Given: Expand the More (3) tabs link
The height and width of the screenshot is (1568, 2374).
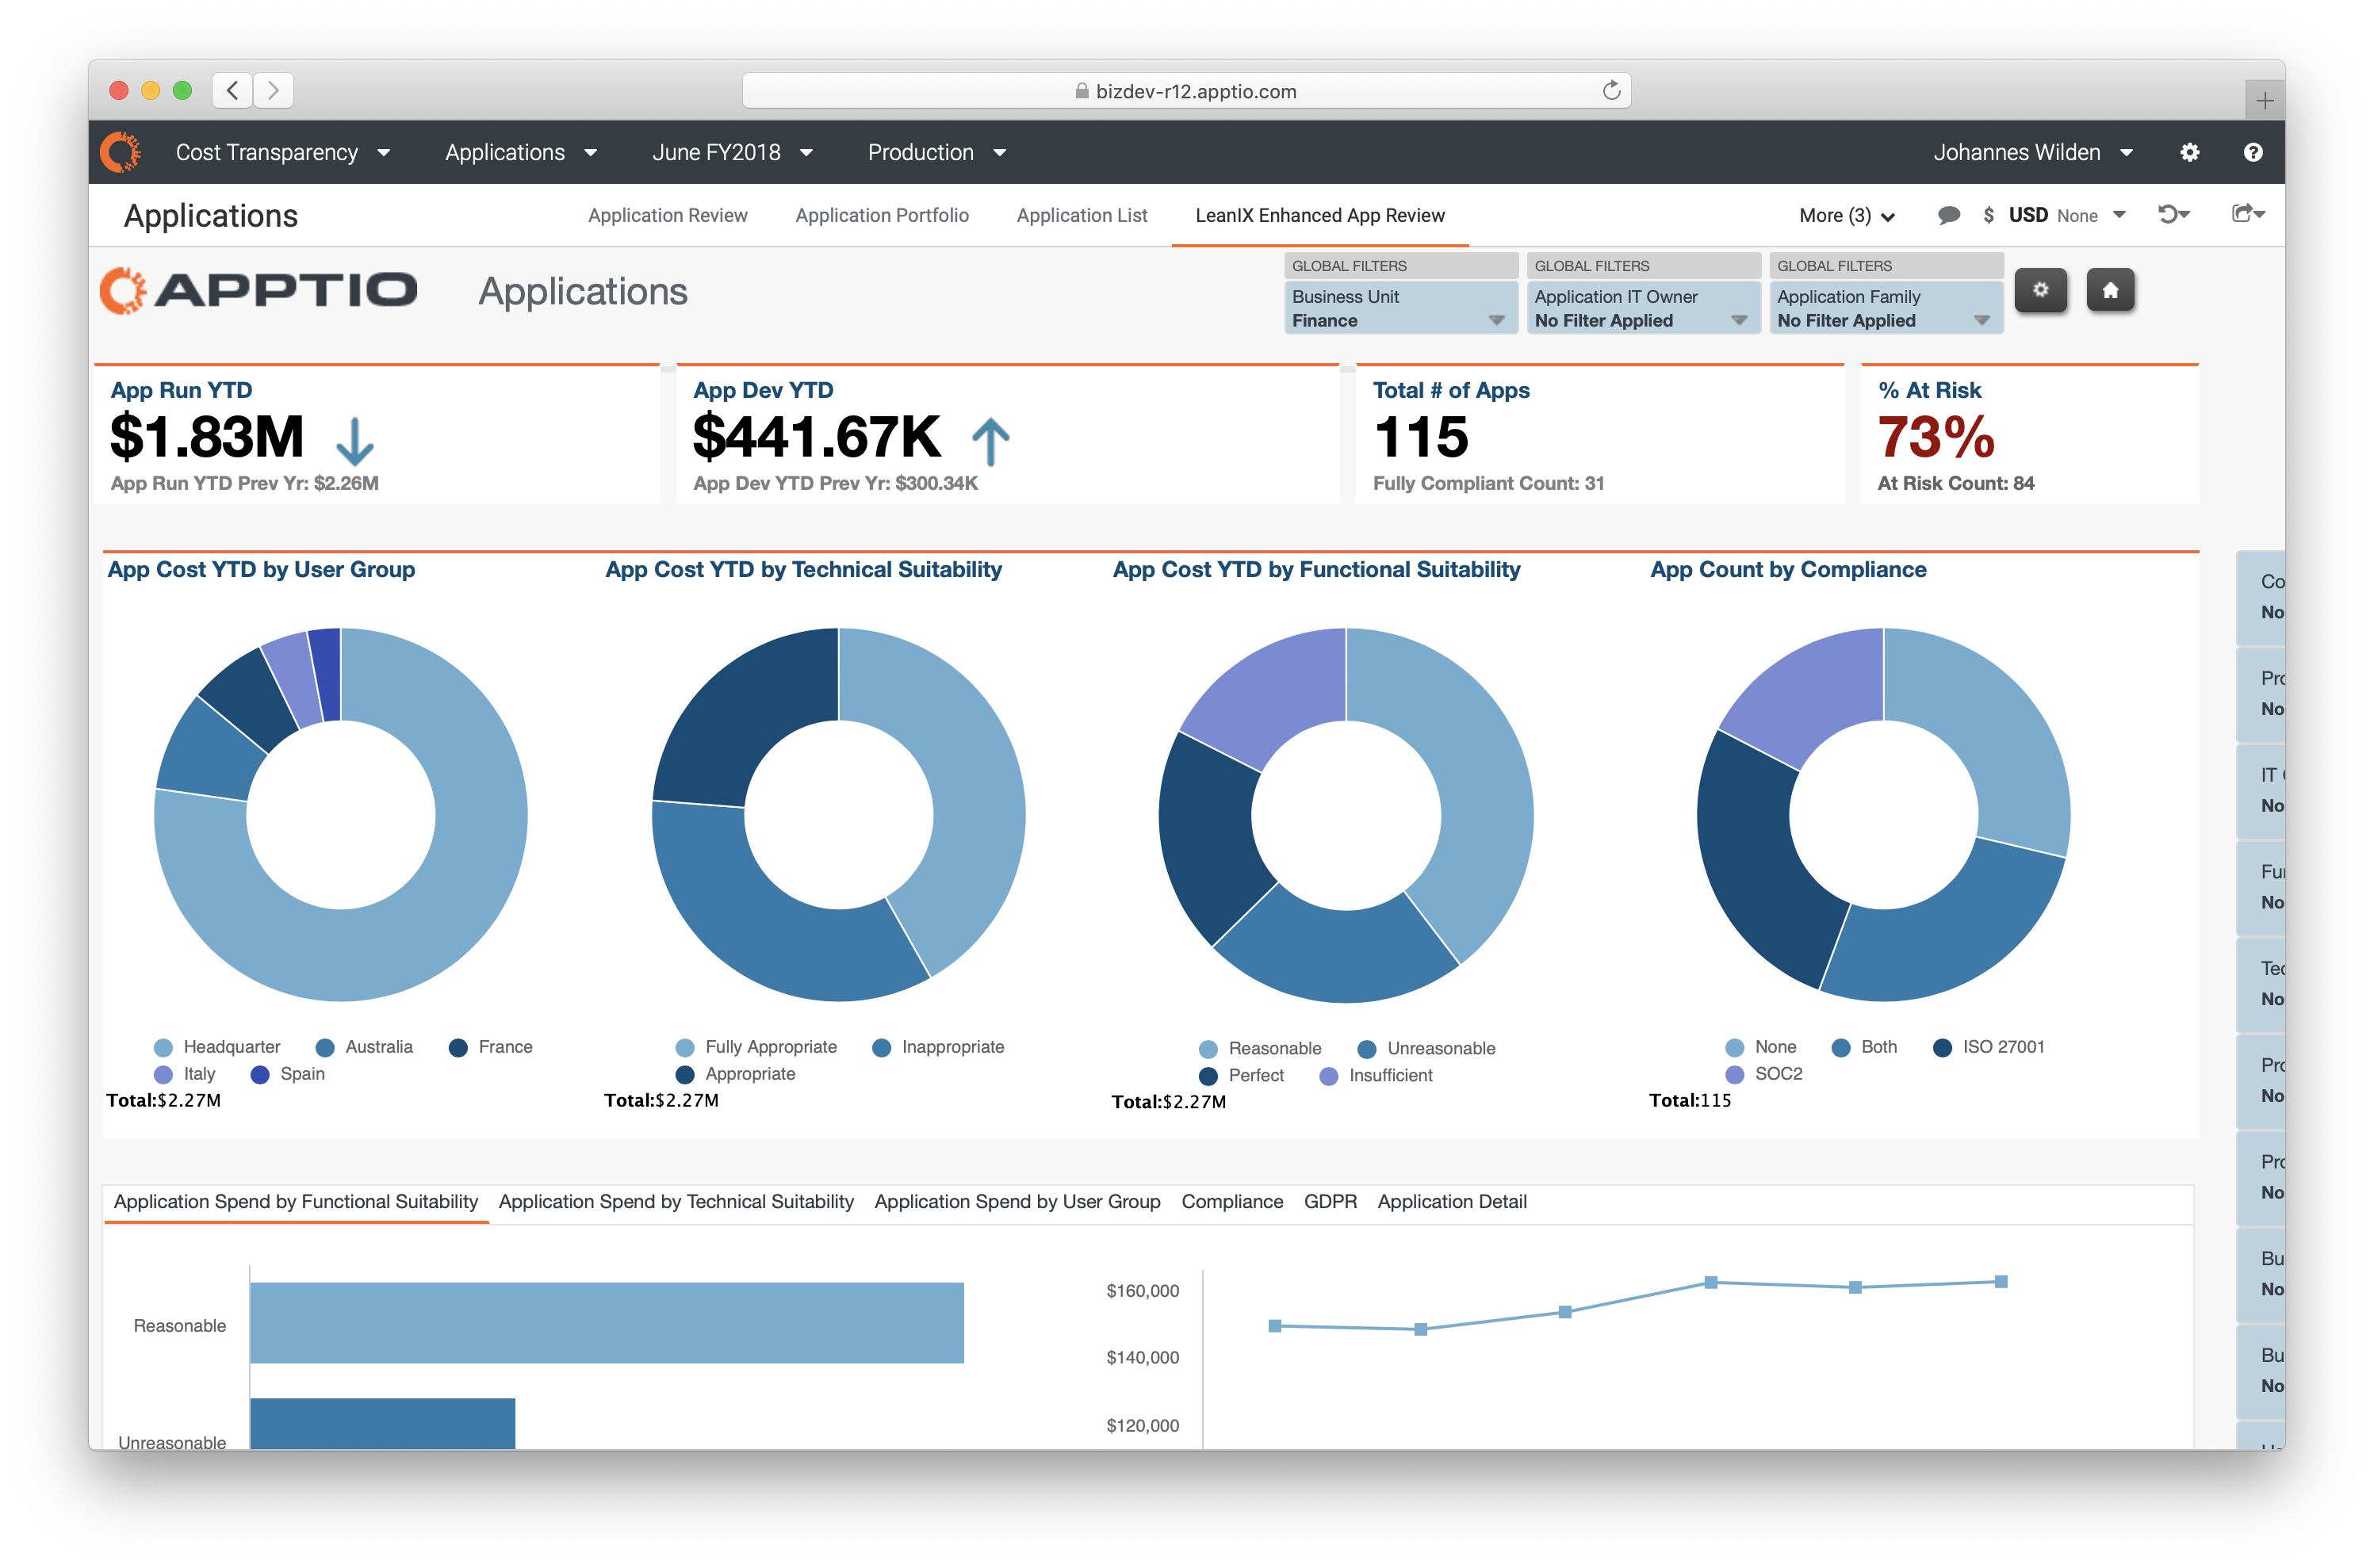Looking at the screenshot, I should [1846, 215].
